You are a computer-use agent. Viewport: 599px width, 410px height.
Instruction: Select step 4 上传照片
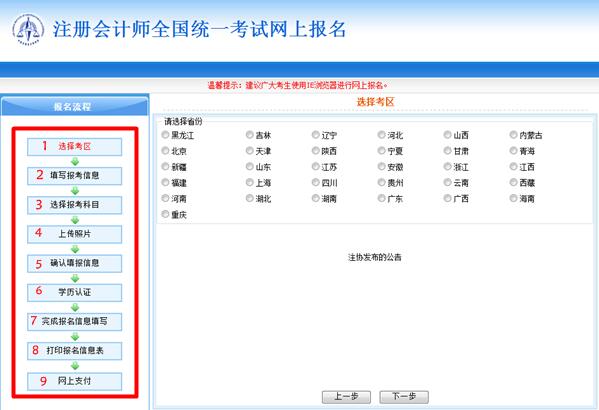74,234
